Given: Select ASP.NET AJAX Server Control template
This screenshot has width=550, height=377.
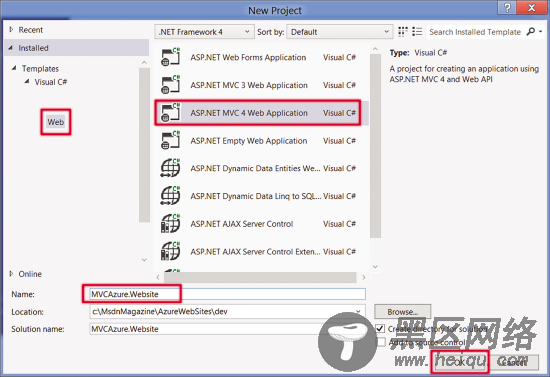Looking at the screenshot, I should click(261, 224).
